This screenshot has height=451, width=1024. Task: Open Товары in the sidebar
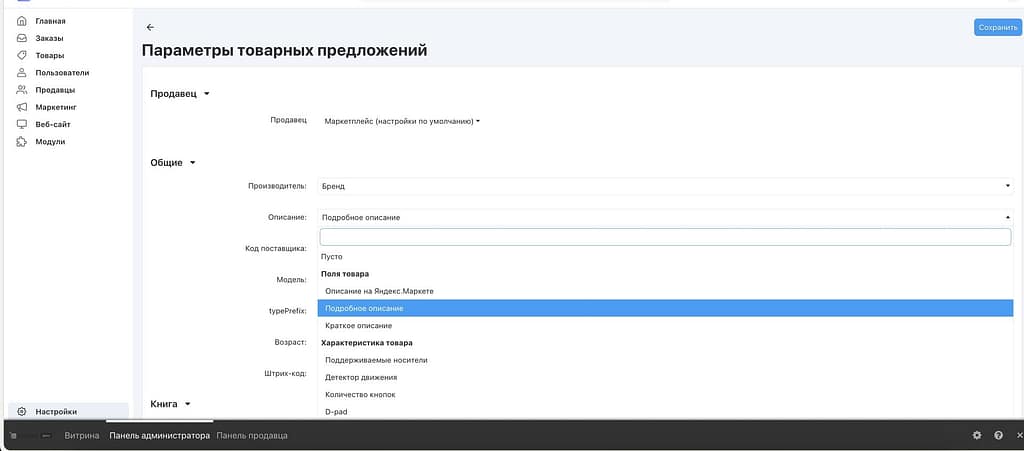pyautogui.click(x=50, y=55)
